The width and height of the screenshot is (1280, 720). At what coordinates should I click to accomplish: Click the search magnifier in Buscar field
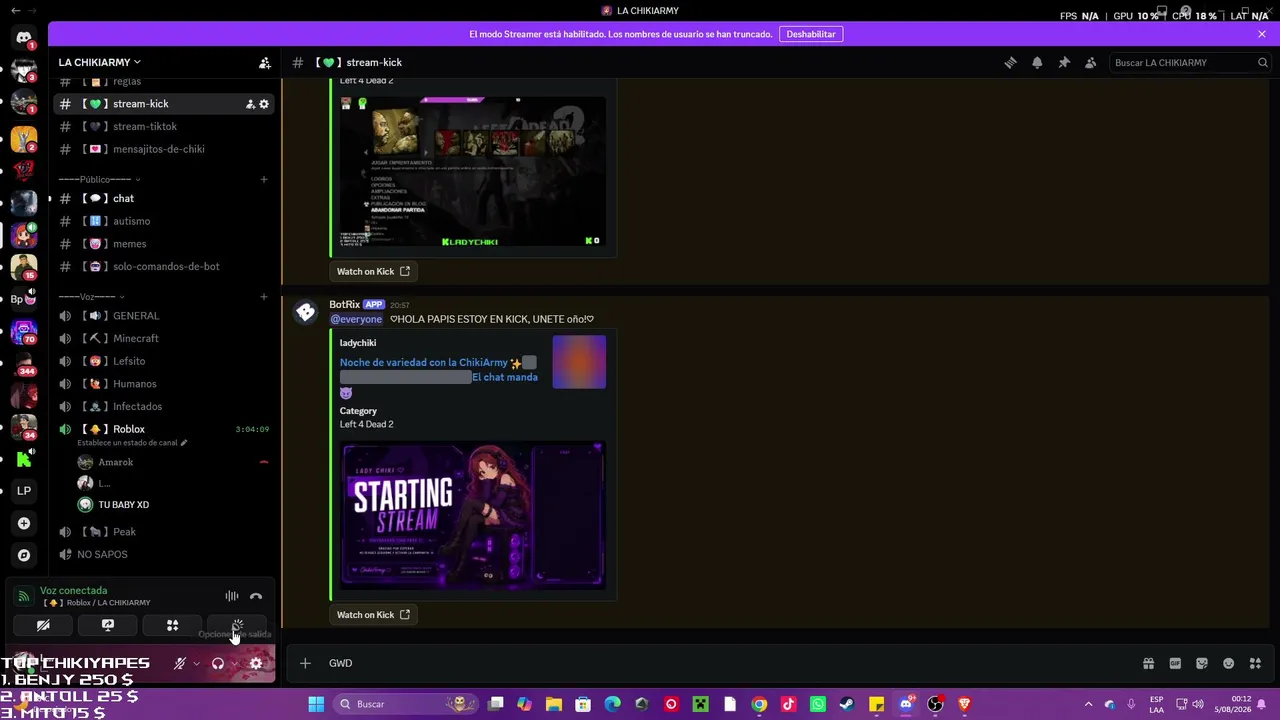[1263, 62]
